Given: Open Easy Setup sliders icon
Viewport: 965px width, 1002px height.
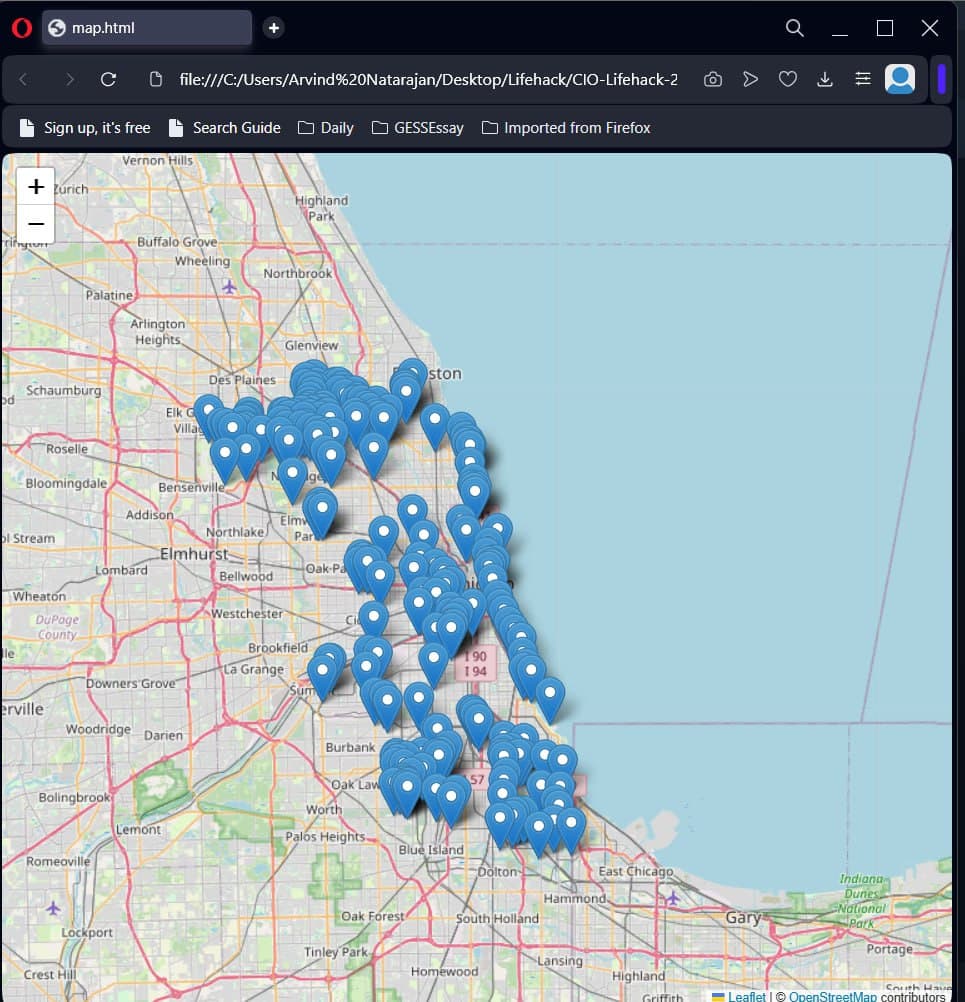Looking at the screenshot, I should click(x=862, y=79).
